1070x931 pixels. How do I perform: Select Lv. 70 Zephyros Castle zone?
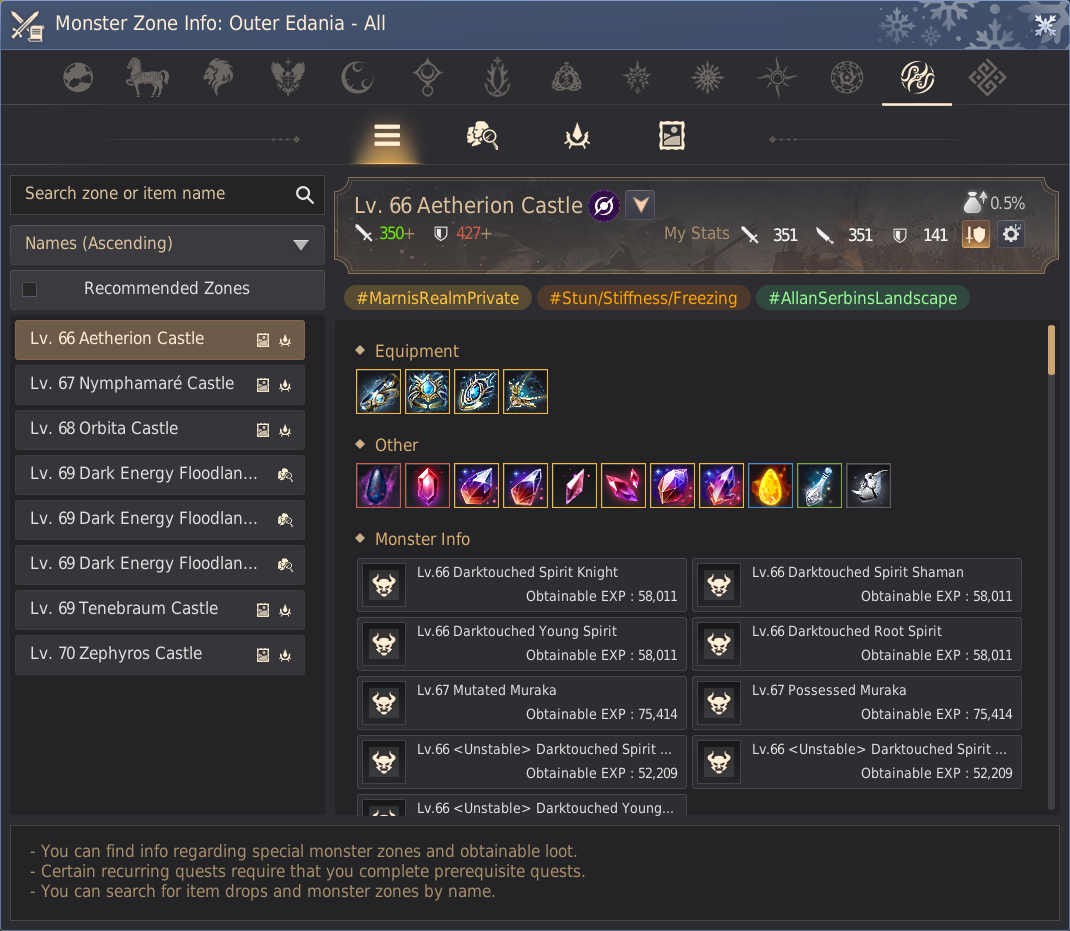coord(160,655)
